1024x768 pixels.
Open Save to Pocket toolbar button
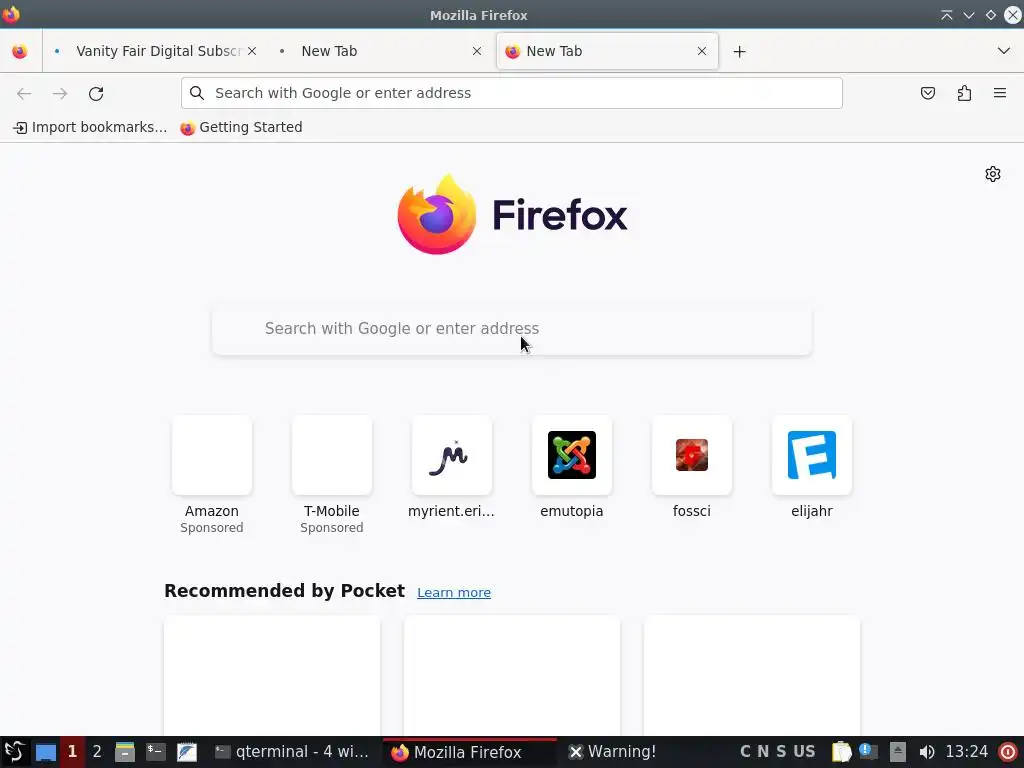(927, 93)
